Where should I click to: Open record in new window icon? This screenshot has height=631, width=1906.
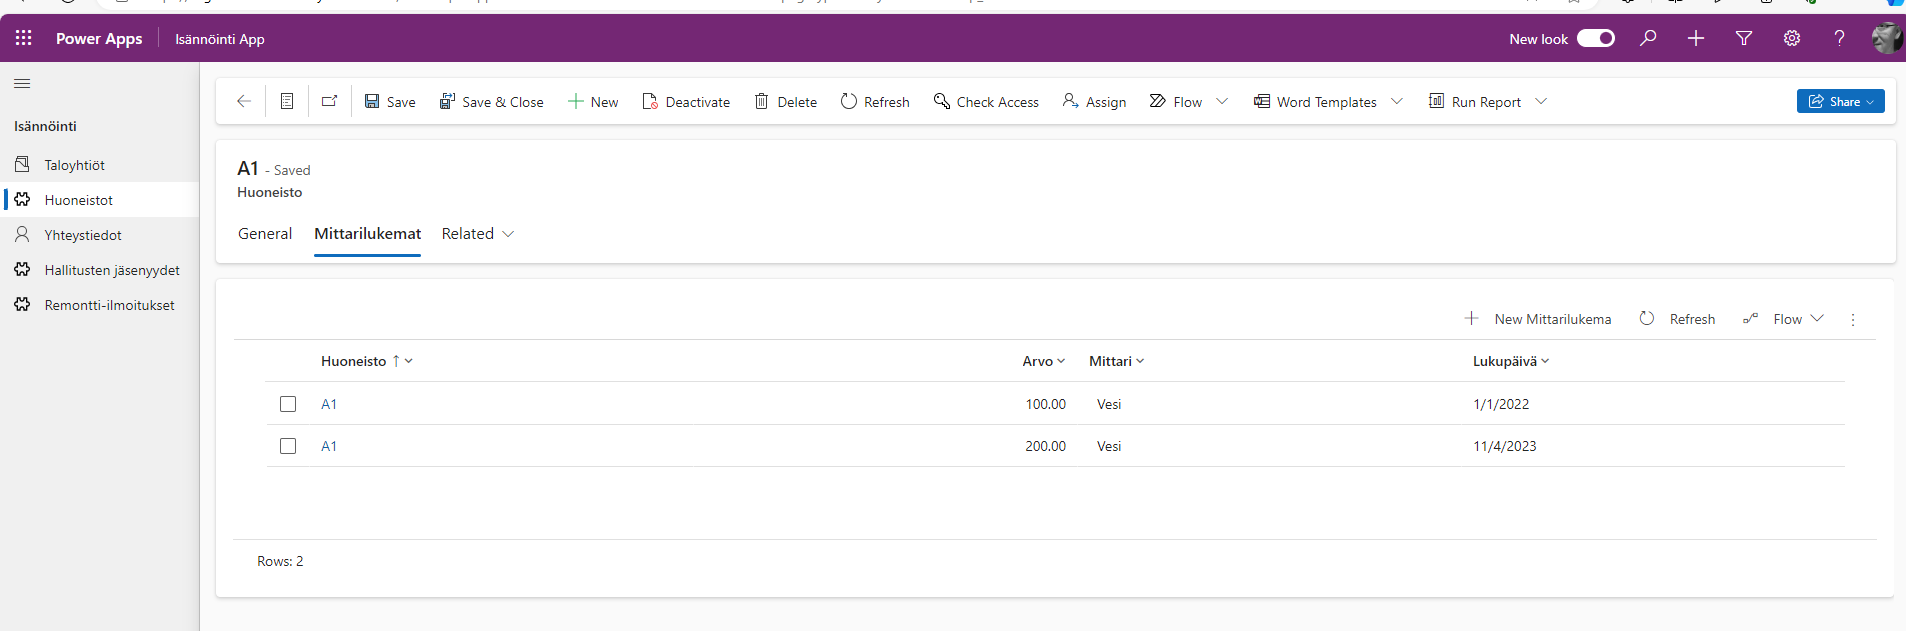tap(329, 101)
